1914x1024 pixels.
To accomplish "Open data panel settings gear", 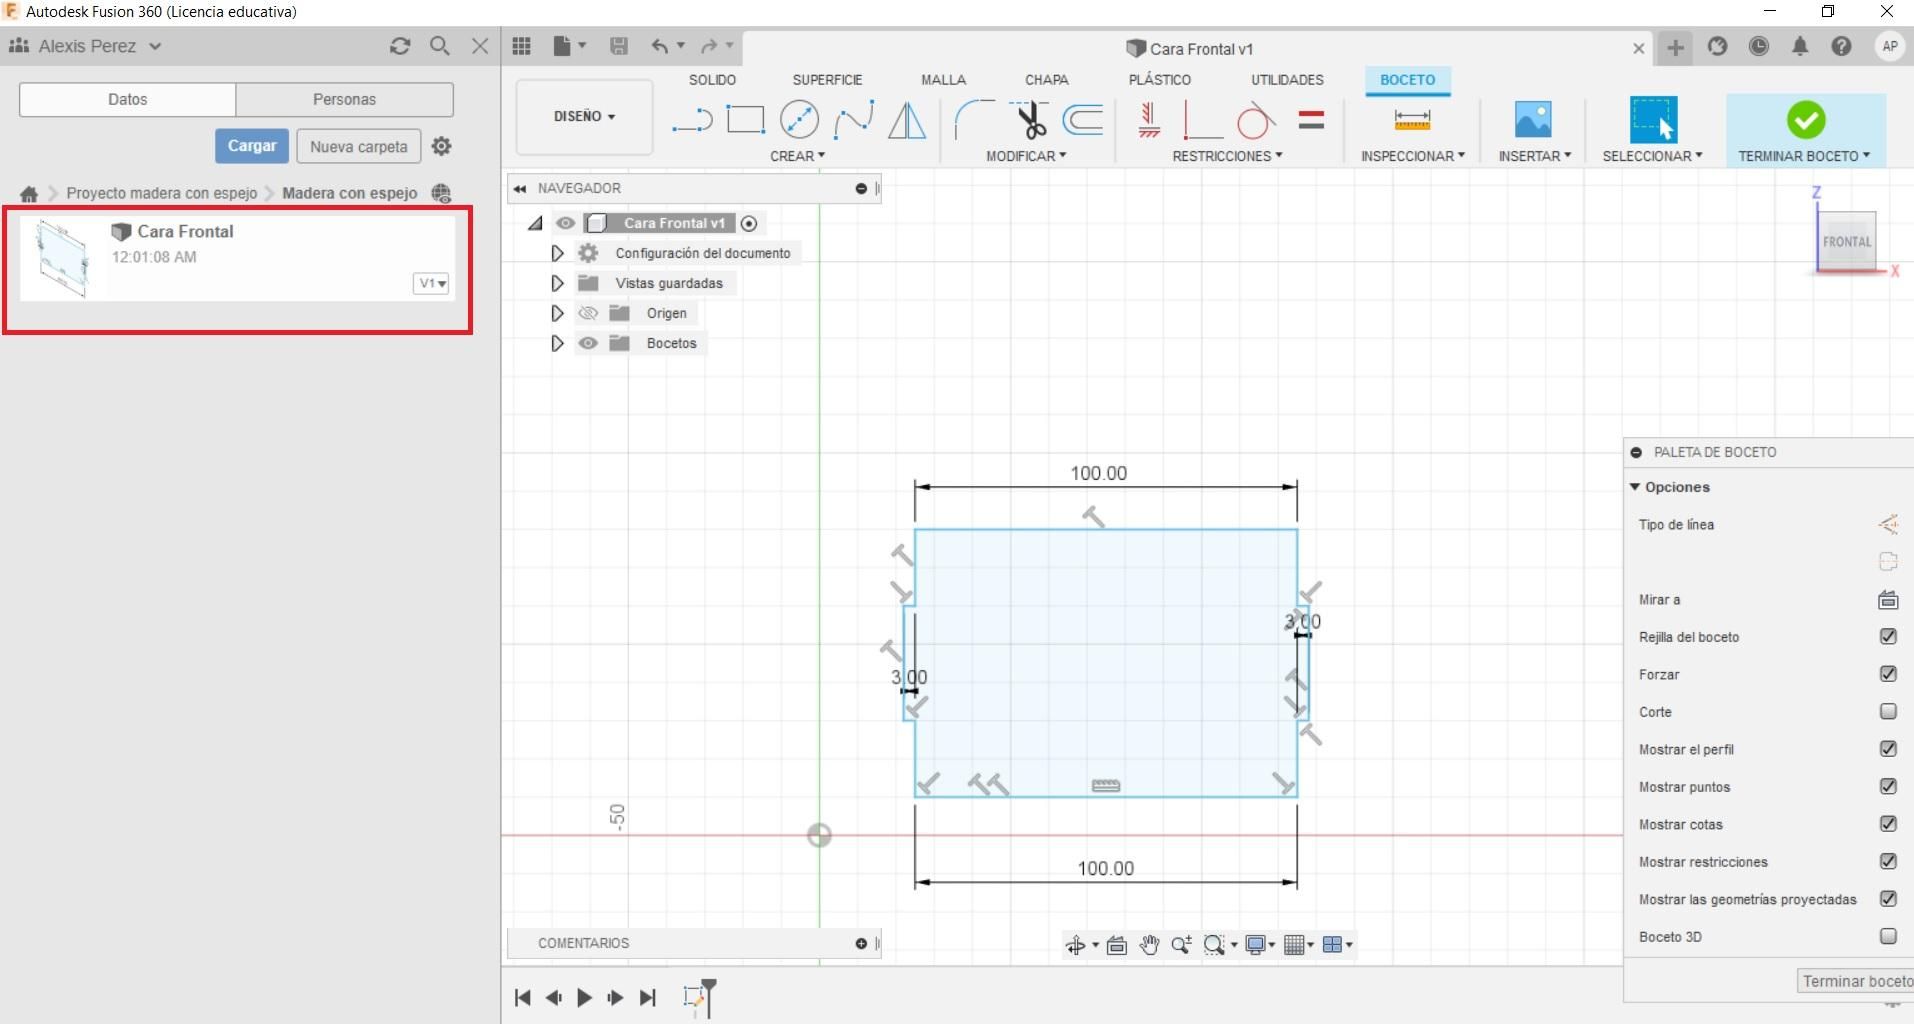I will (441, 146).
